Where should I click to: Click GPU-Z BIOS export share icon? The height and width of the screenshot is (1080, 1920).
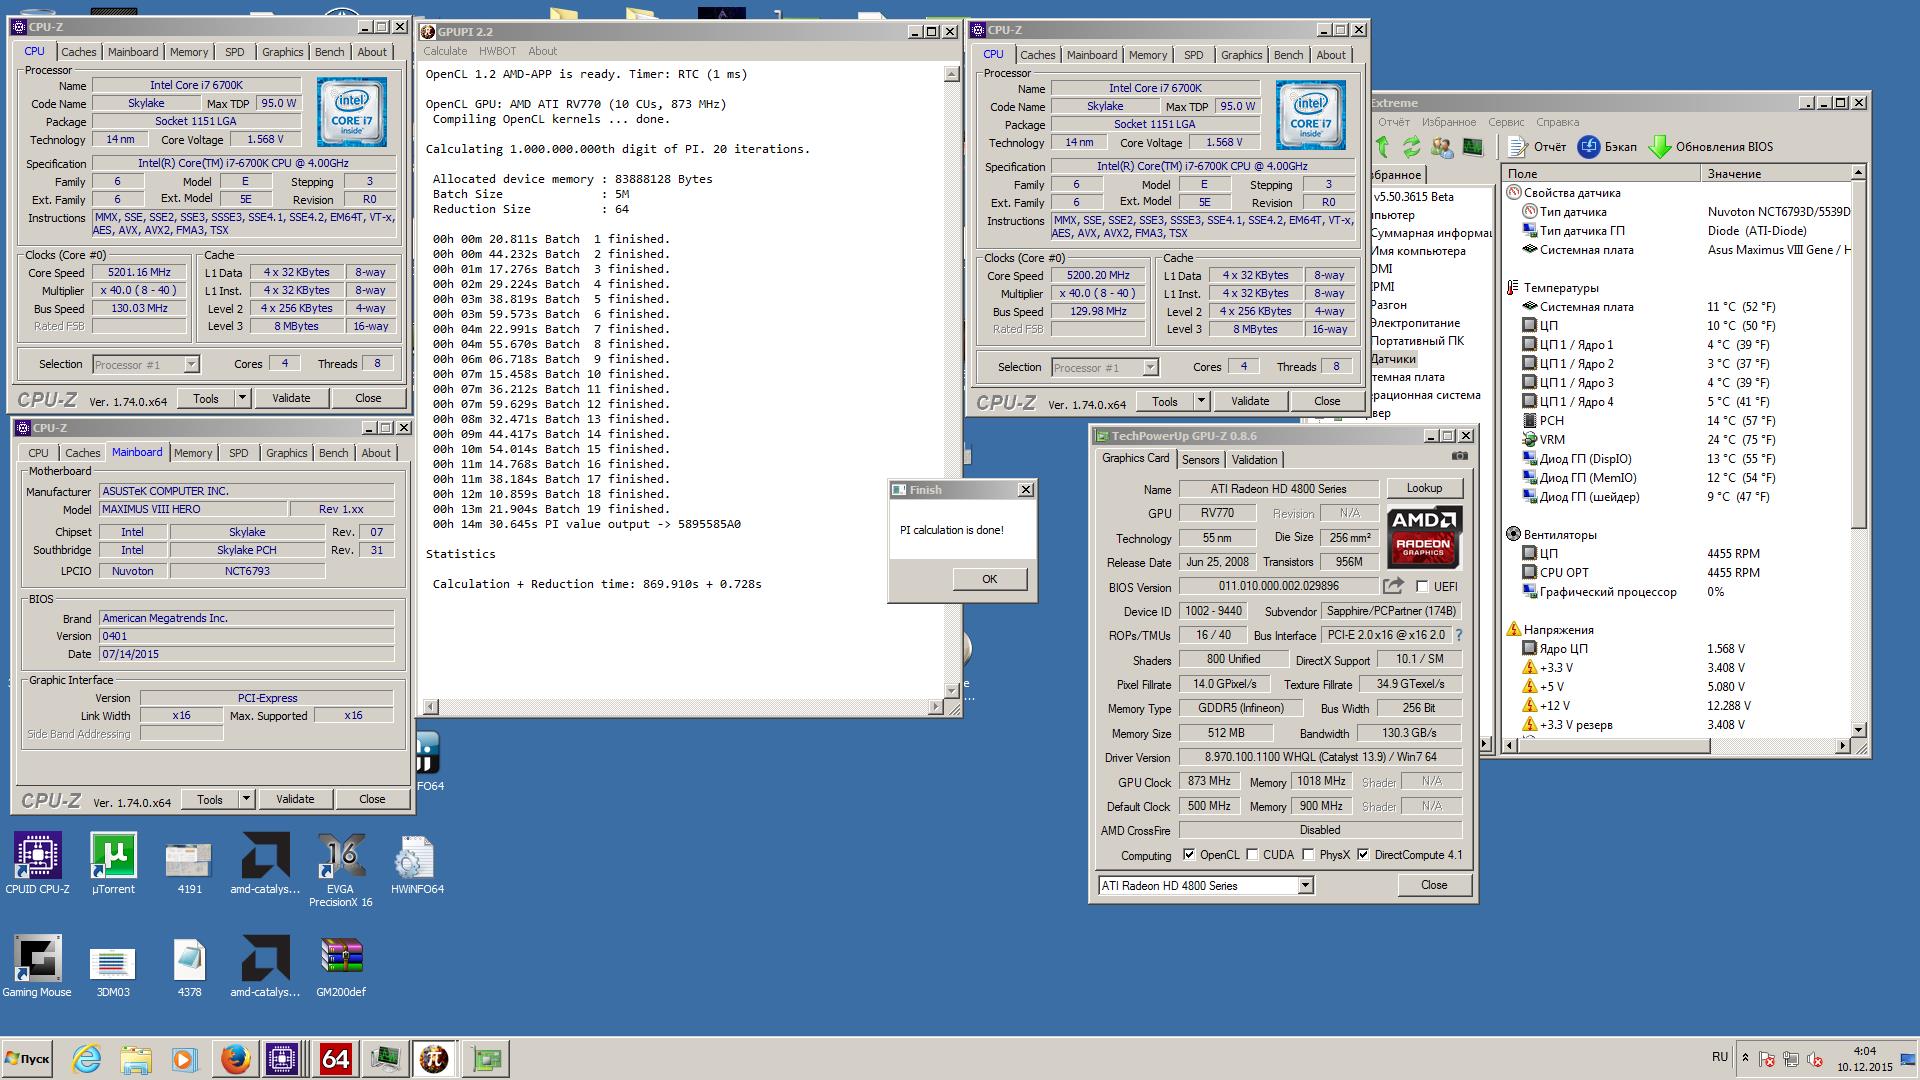(x=1393, y=586)
